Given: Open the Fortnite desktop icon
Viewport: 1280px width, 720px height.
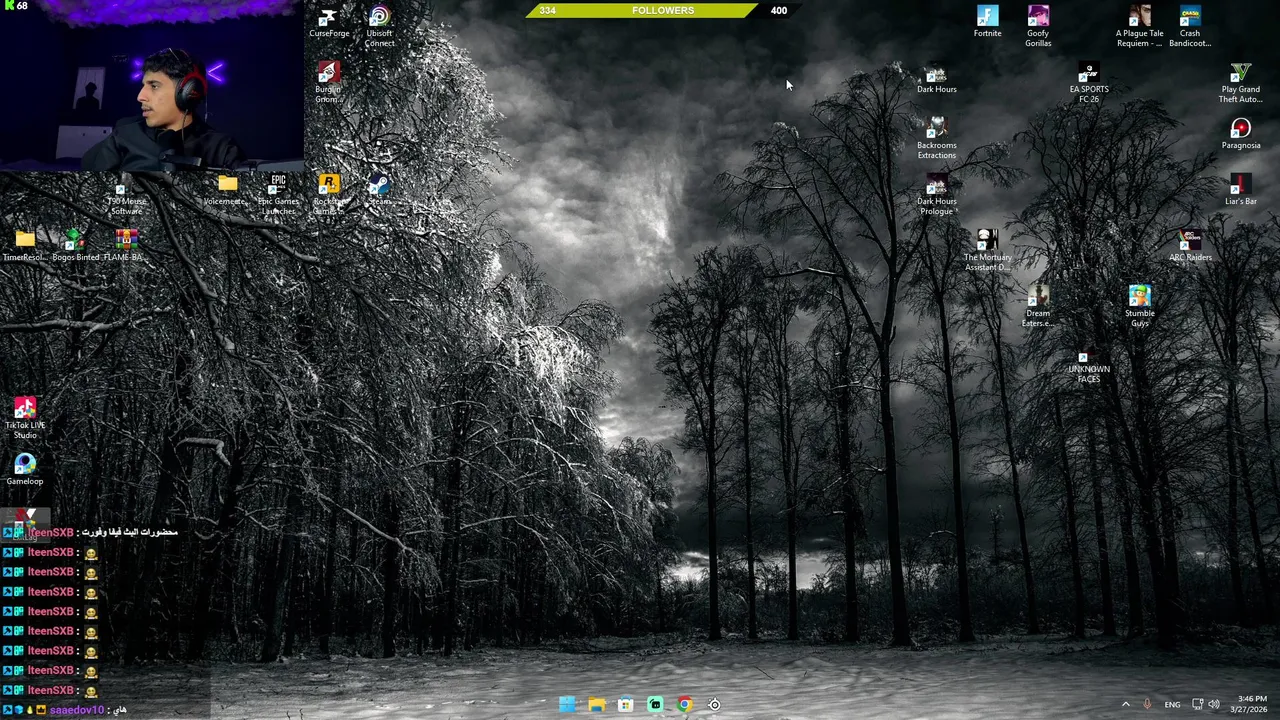Looking at the screenshot, I should pyautogui.click(x=987, y=22).
